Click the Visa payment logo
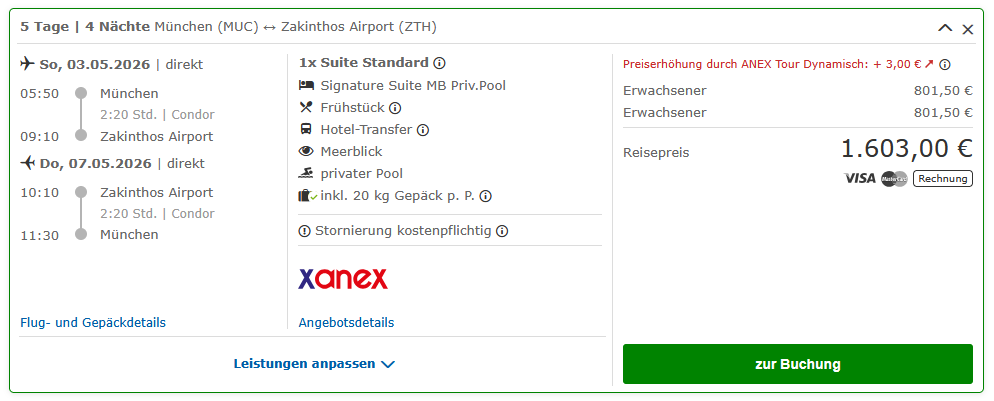 [x=859, y=179]
